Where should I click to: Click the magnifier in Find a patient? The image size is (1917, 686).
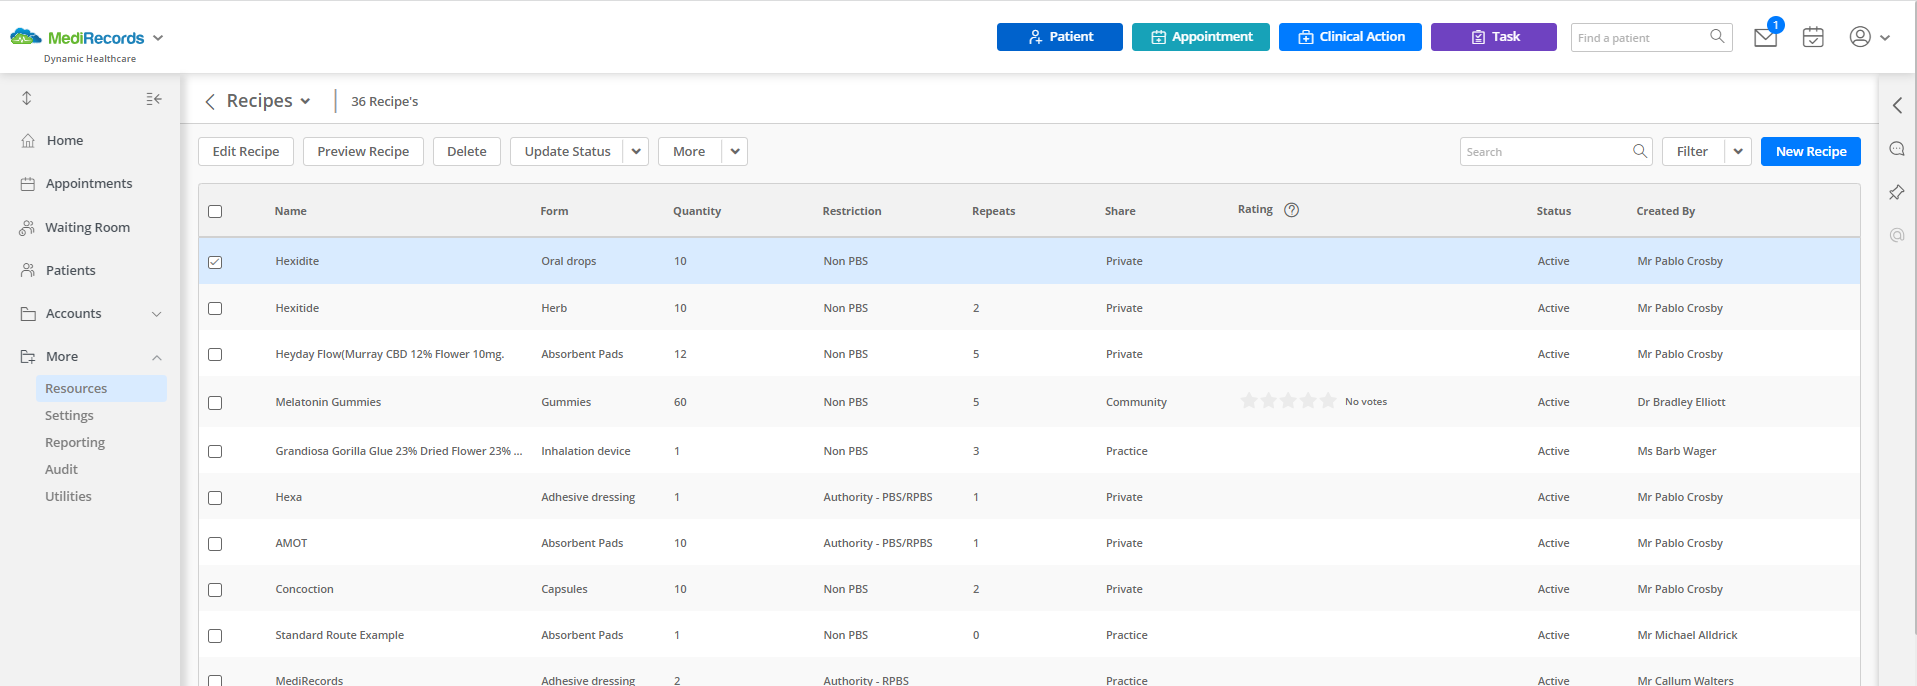1717,37
